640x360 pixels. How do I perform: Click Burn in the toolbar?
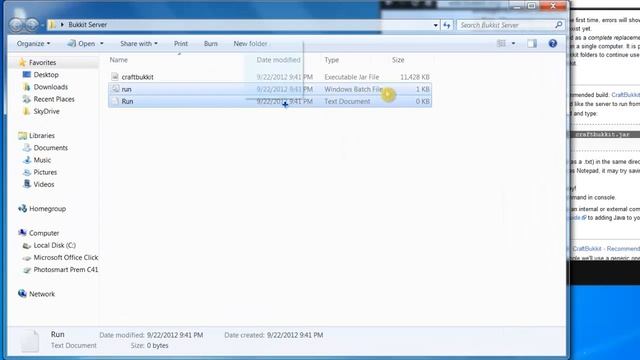point(211,43)
